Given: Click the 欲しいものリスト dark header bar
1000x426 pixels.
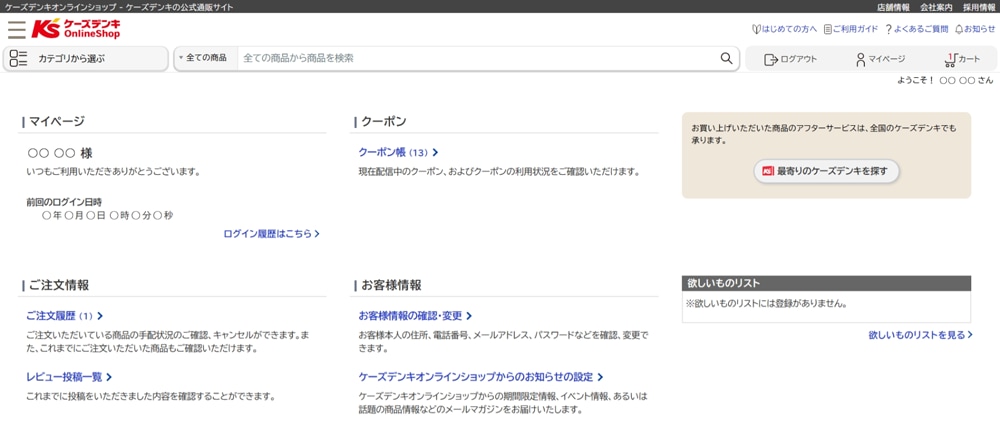Looking at the screenshot, I should coord(827,283).
